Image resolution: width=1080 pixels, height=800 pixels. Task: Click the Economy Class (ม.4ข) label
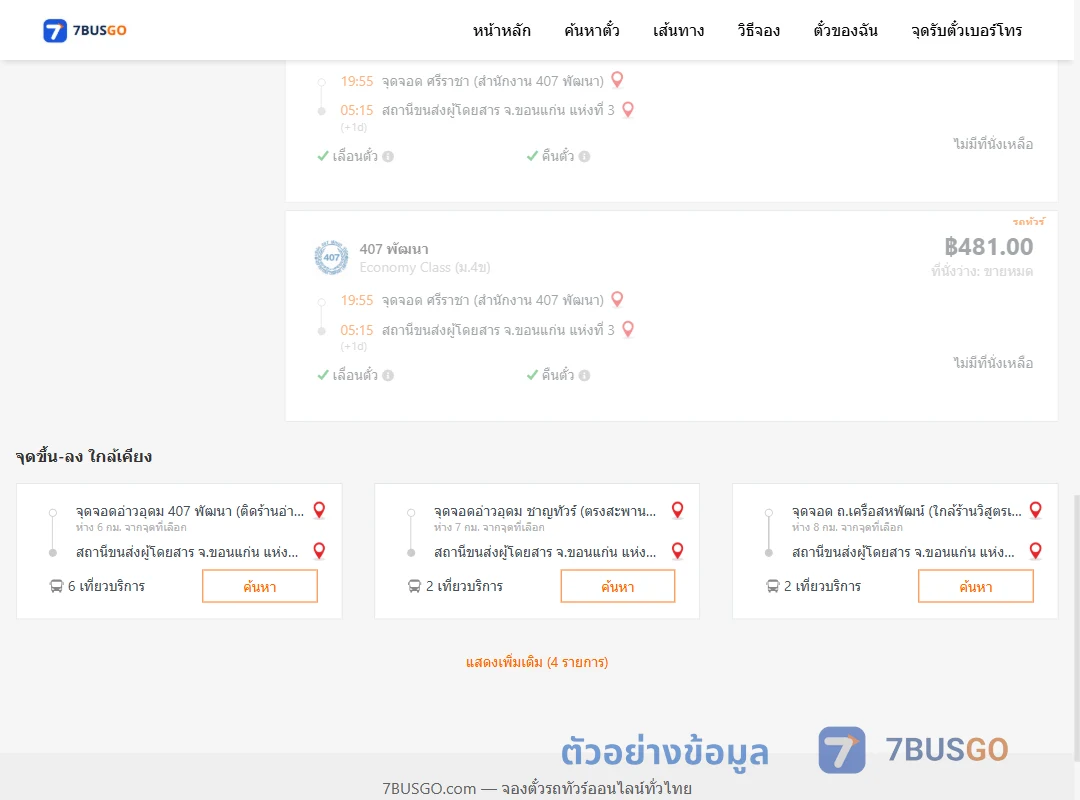pos(425,267)
